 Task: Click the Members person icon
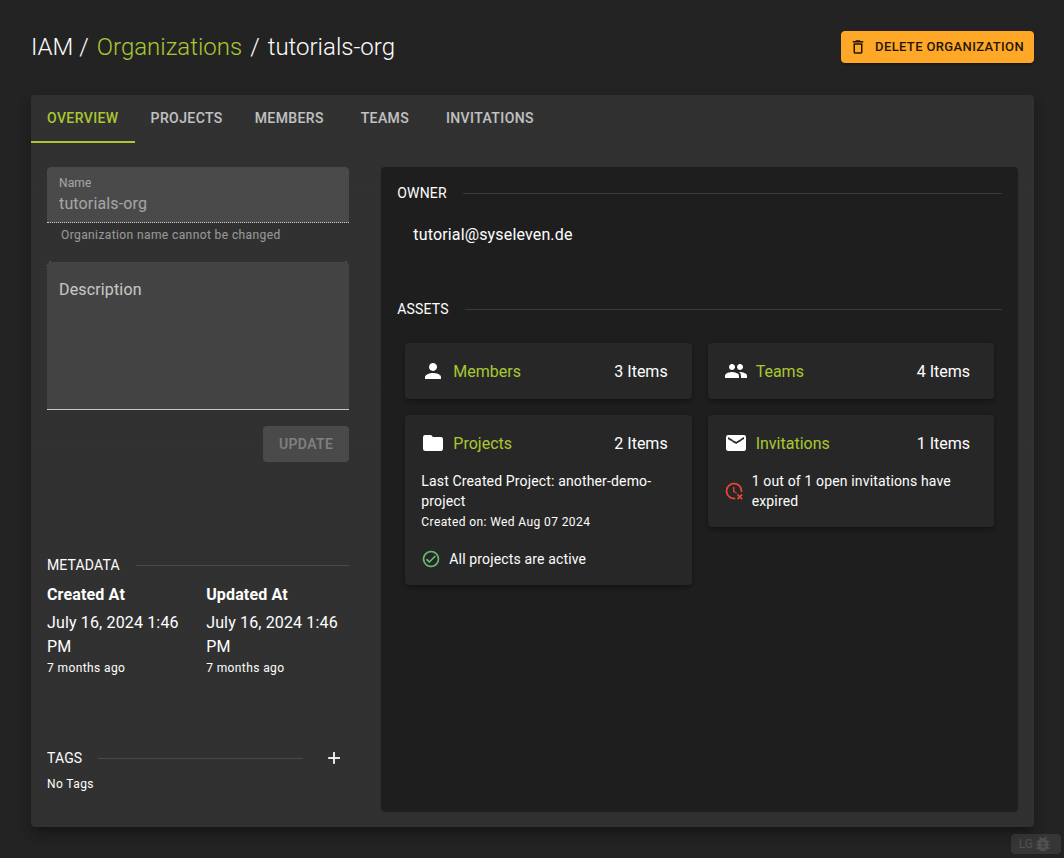click(432, 370)
